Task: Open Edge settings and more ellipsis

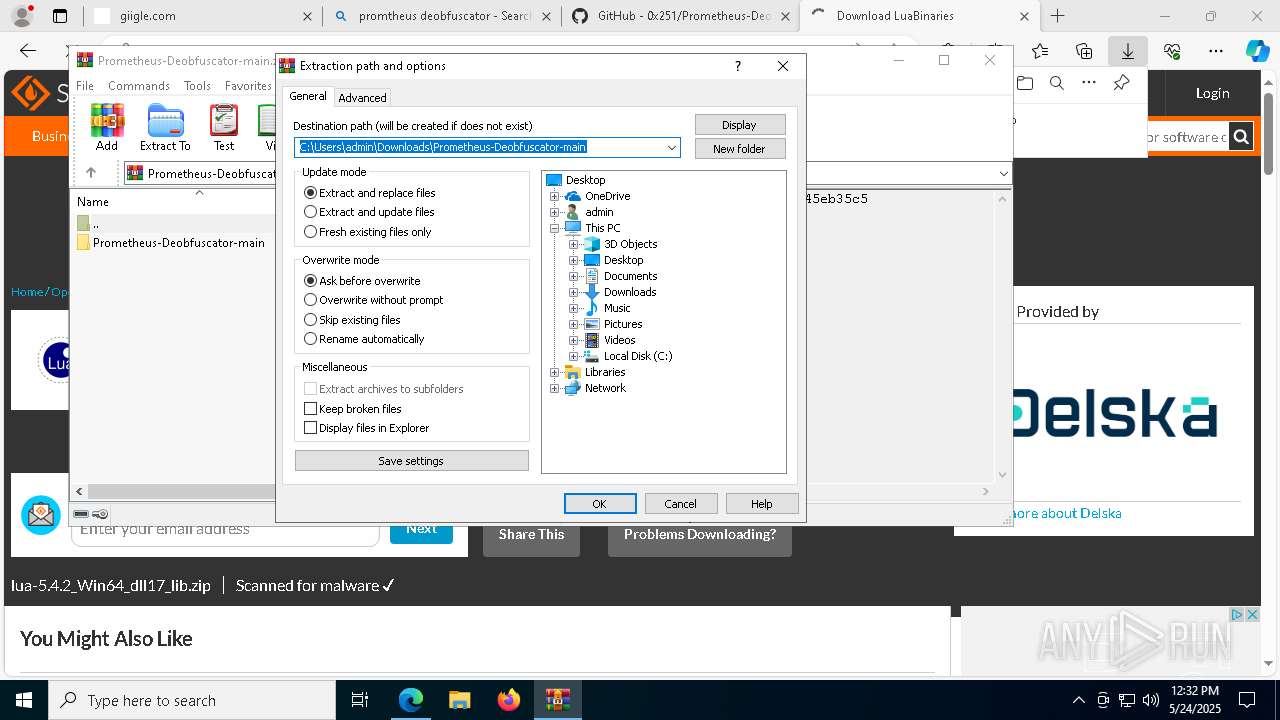Action: [x=1216, y=51]
